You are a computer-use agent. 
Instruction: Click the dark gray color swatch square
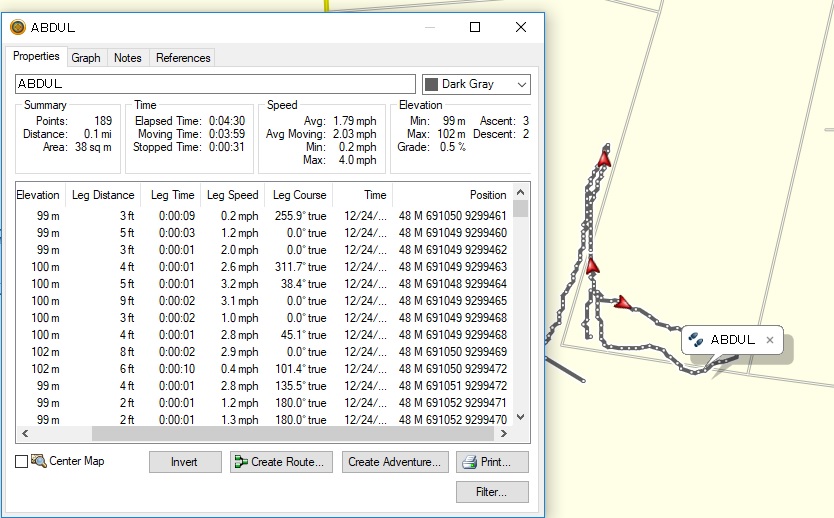pos(432,84)
